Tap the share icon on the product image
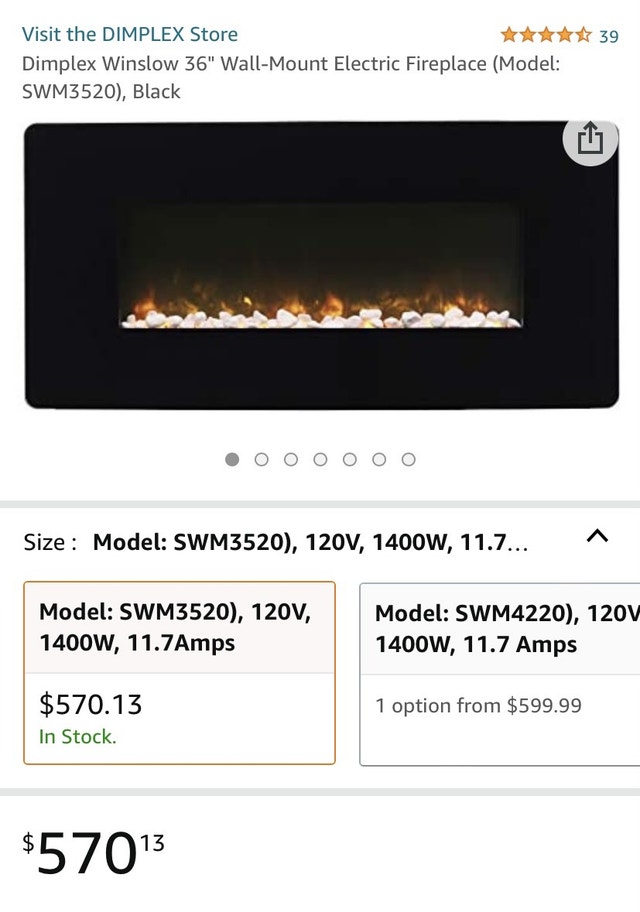This screenshot has width=640, height=912. click(590, 140)
